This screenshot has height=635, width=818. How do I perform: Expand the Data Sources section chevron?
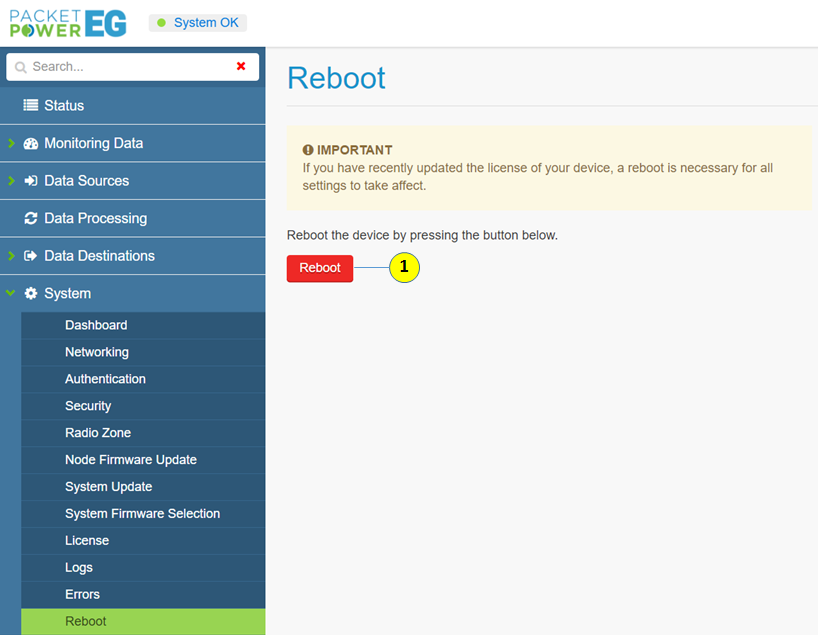pos(11,181)
